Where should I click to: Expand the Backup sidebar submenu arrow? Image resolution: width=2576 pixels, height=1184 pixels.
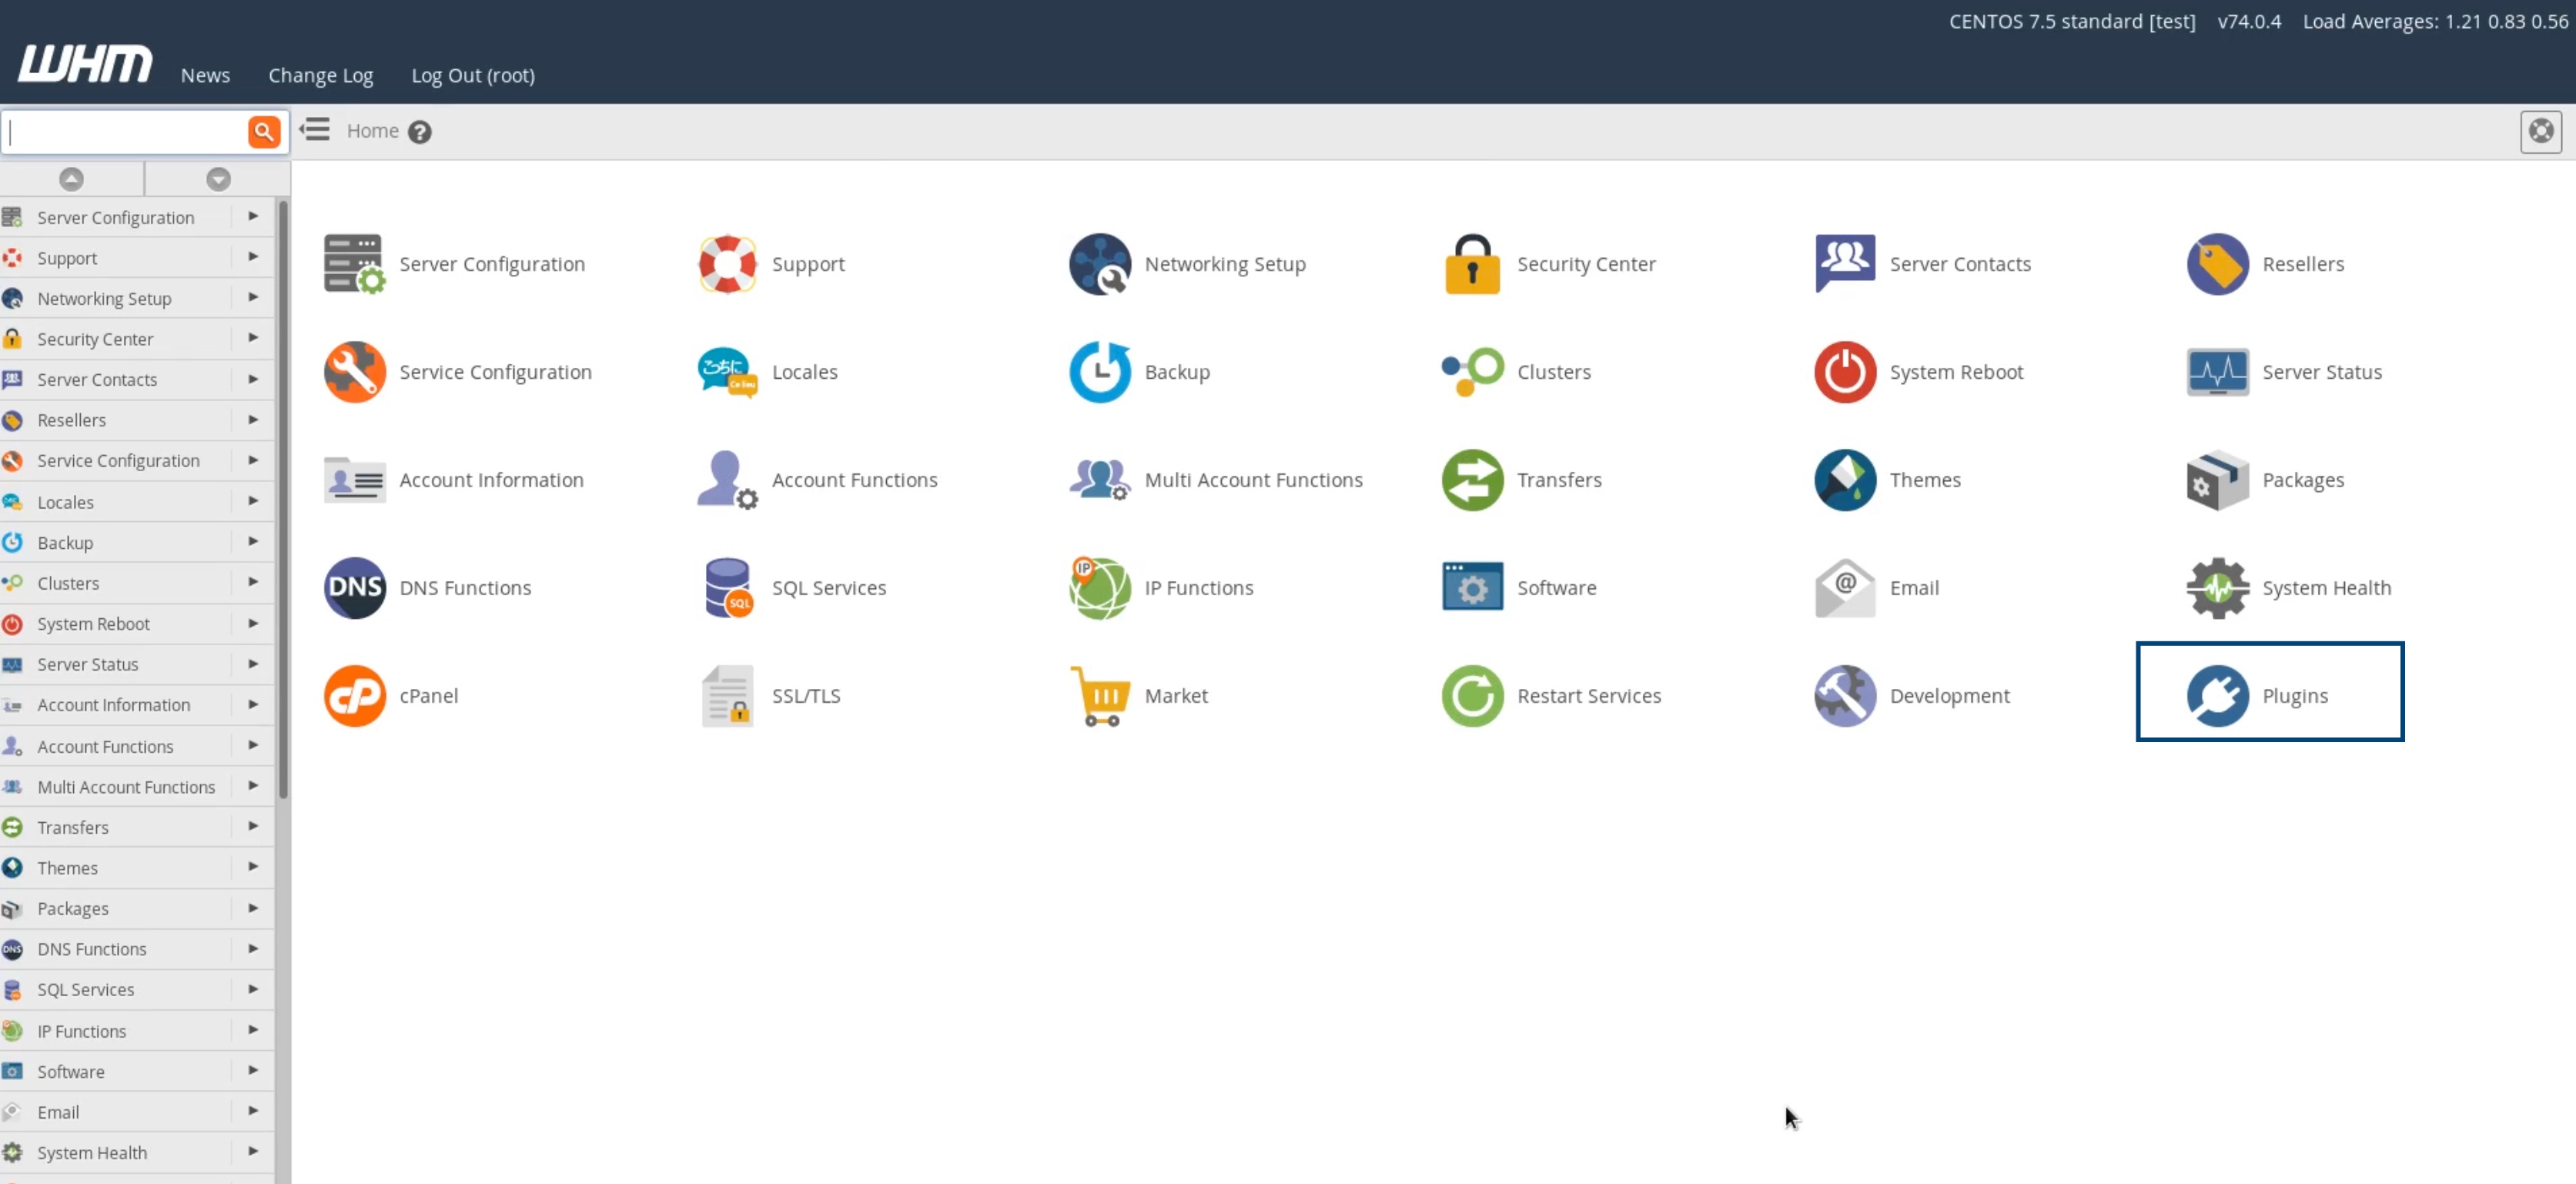tap(253, 542)
